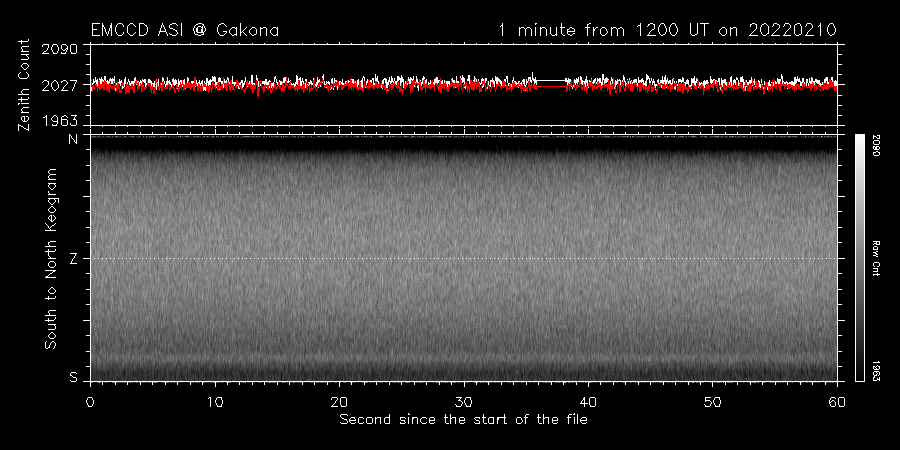The width and height of the screenshot is (900, 450).
Task: Click the flat data-gap segment in zenith plot
Action: [x=551, y=83]
